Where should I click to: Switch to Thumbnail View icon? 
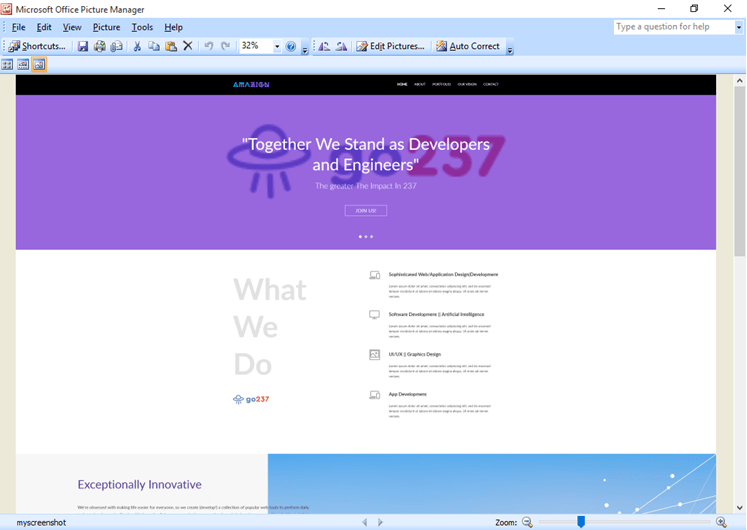[7, 65]
